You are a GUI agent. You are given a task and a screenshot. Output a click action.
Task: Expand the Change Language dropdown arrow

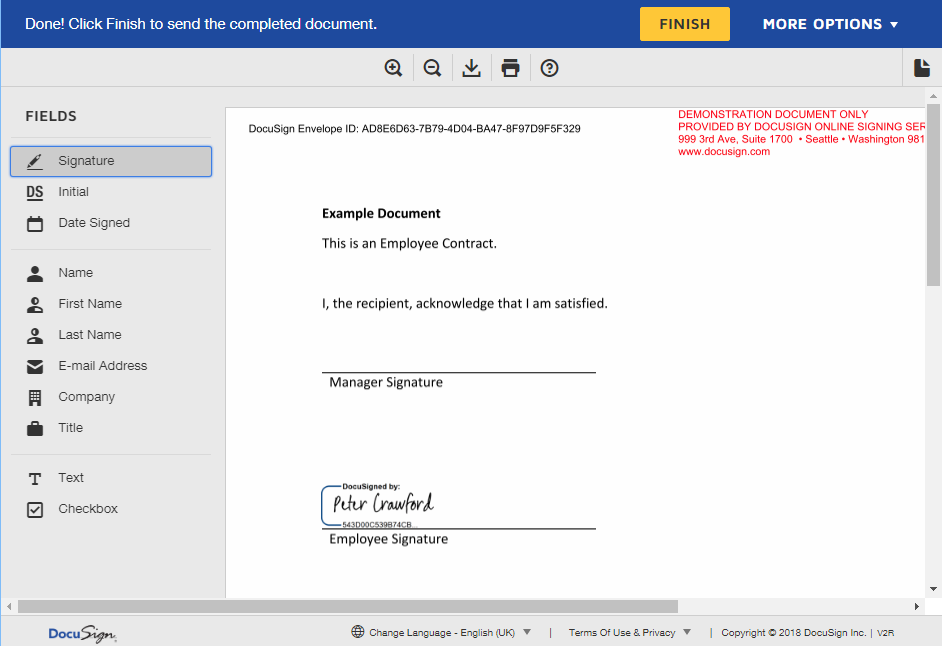pos(527,632)
